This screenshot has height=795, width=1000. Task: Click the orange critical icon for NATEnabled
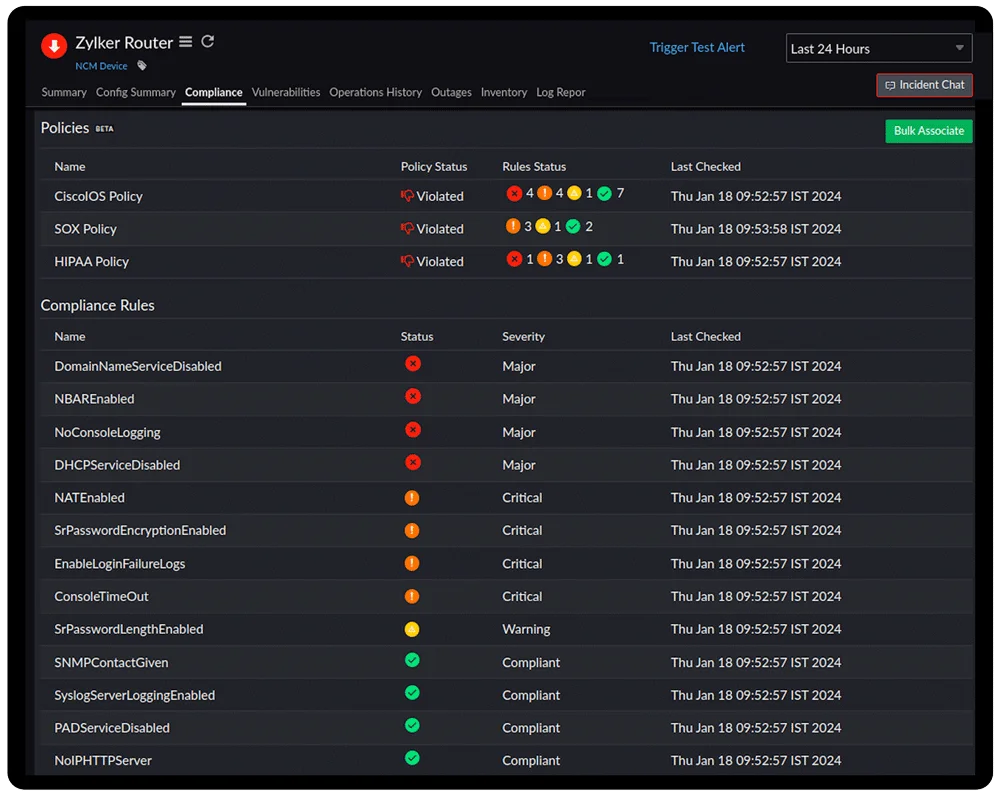(x=412, y=497)
